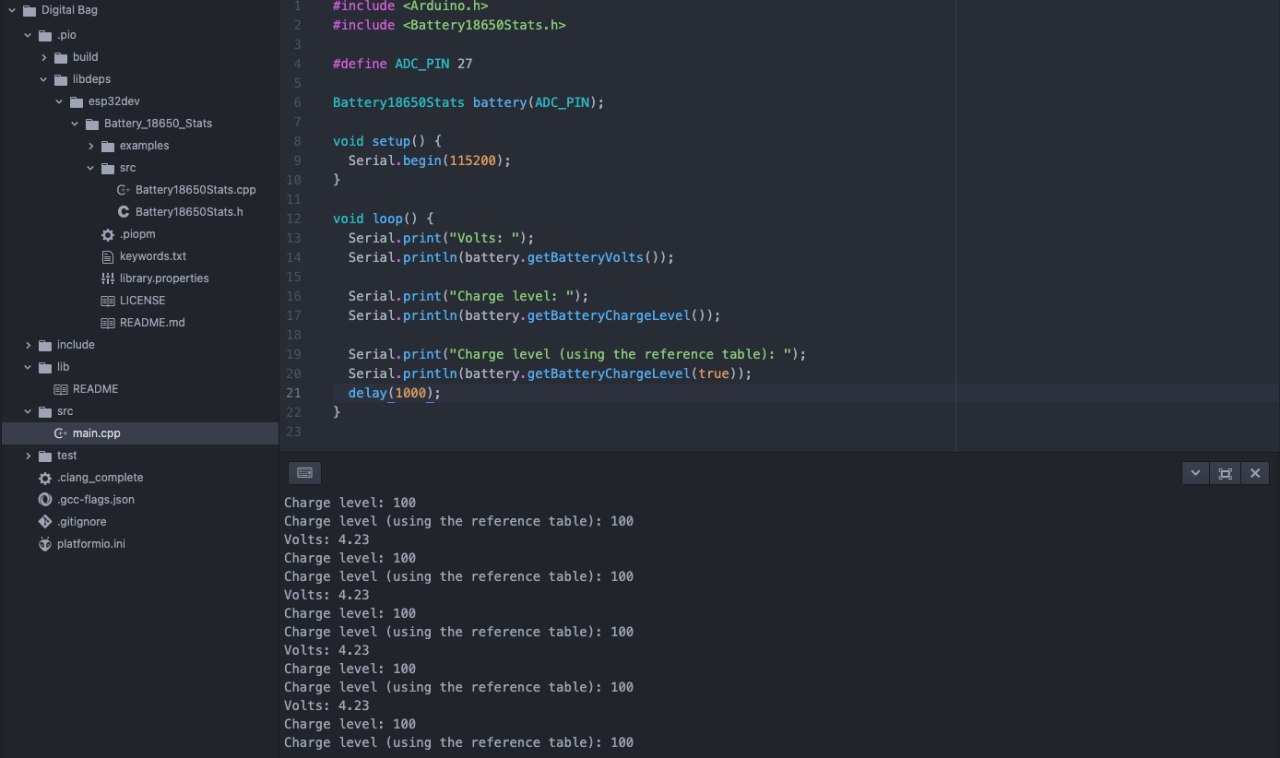Expand the include folder
This screenshot has width=1280, height=758.
pos(75,345)
